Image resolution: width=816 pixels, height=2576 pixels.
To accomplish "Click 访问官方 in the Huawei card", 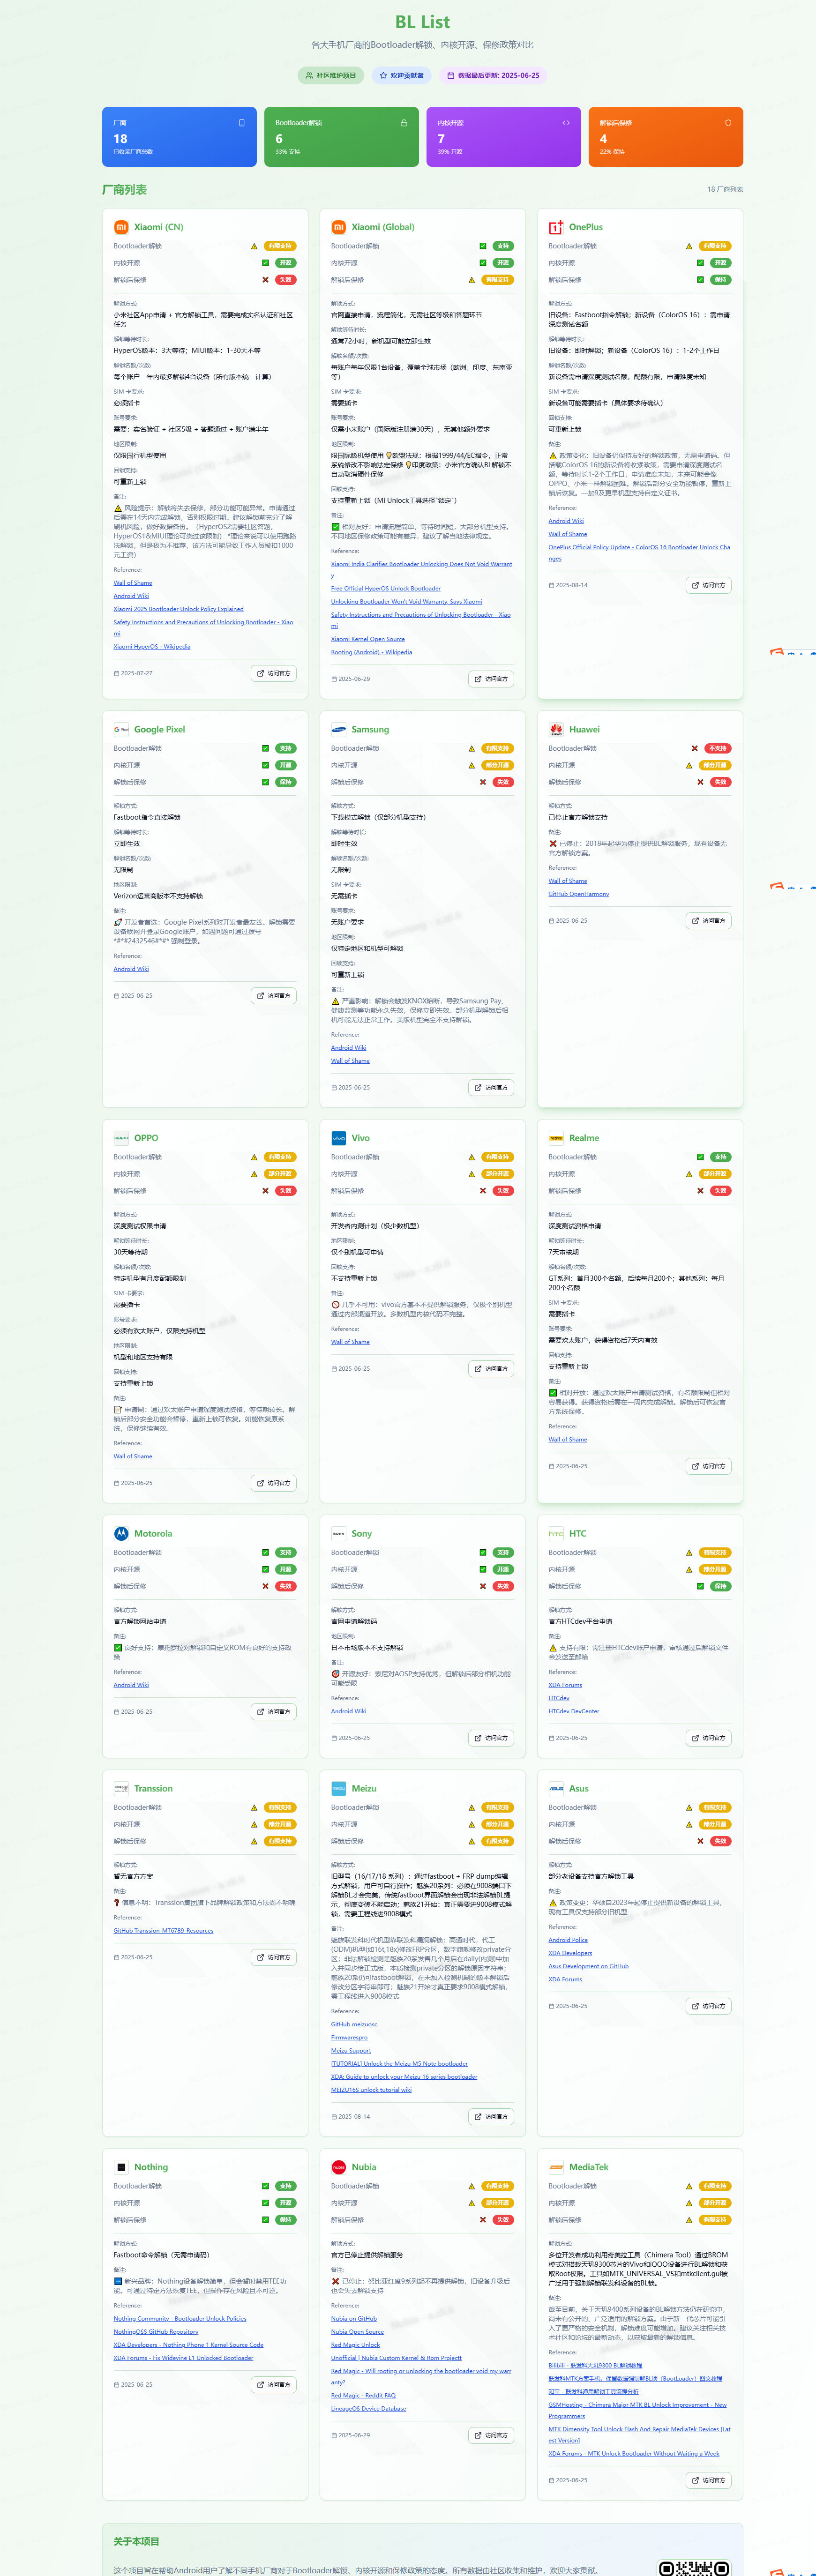I will coord(708,921).
